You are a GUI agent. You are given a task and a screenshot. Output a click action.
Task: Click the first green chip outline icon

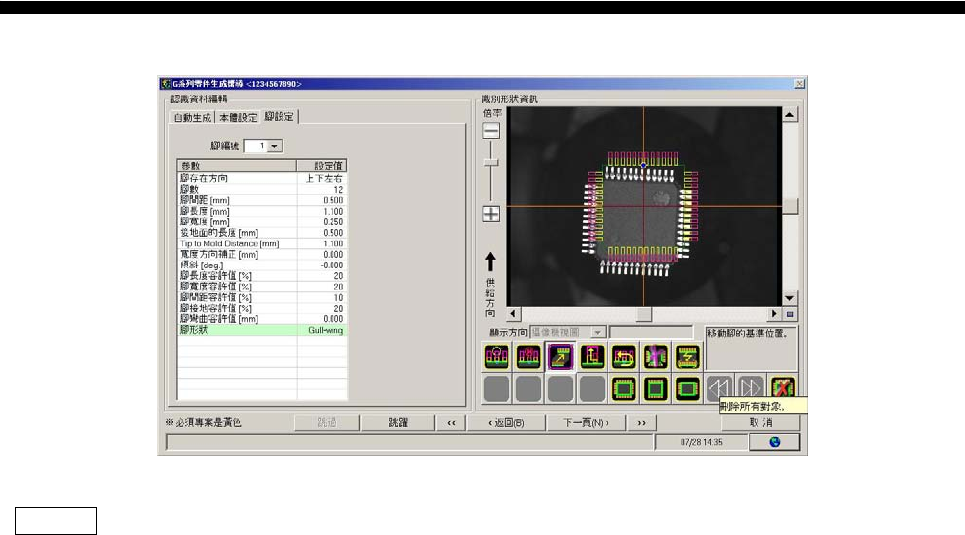623,389
